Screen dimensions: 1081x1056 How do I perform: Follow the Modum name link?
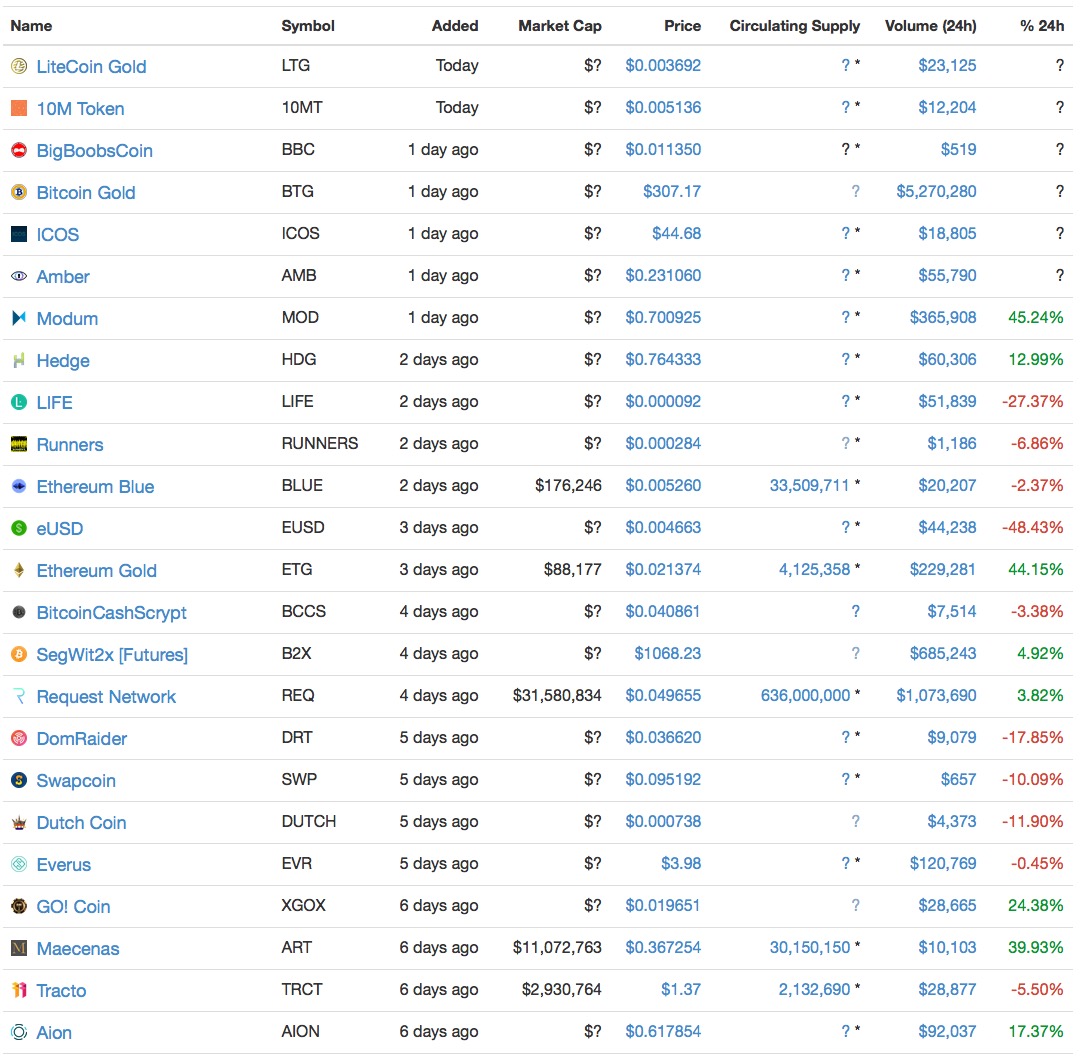point(67,319)
